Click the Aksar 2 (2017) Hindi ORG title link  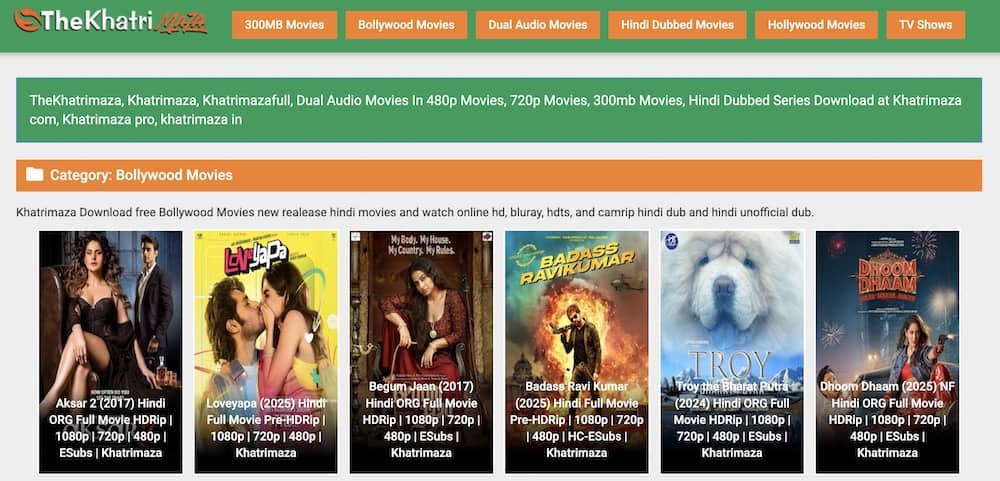(110, 428)
